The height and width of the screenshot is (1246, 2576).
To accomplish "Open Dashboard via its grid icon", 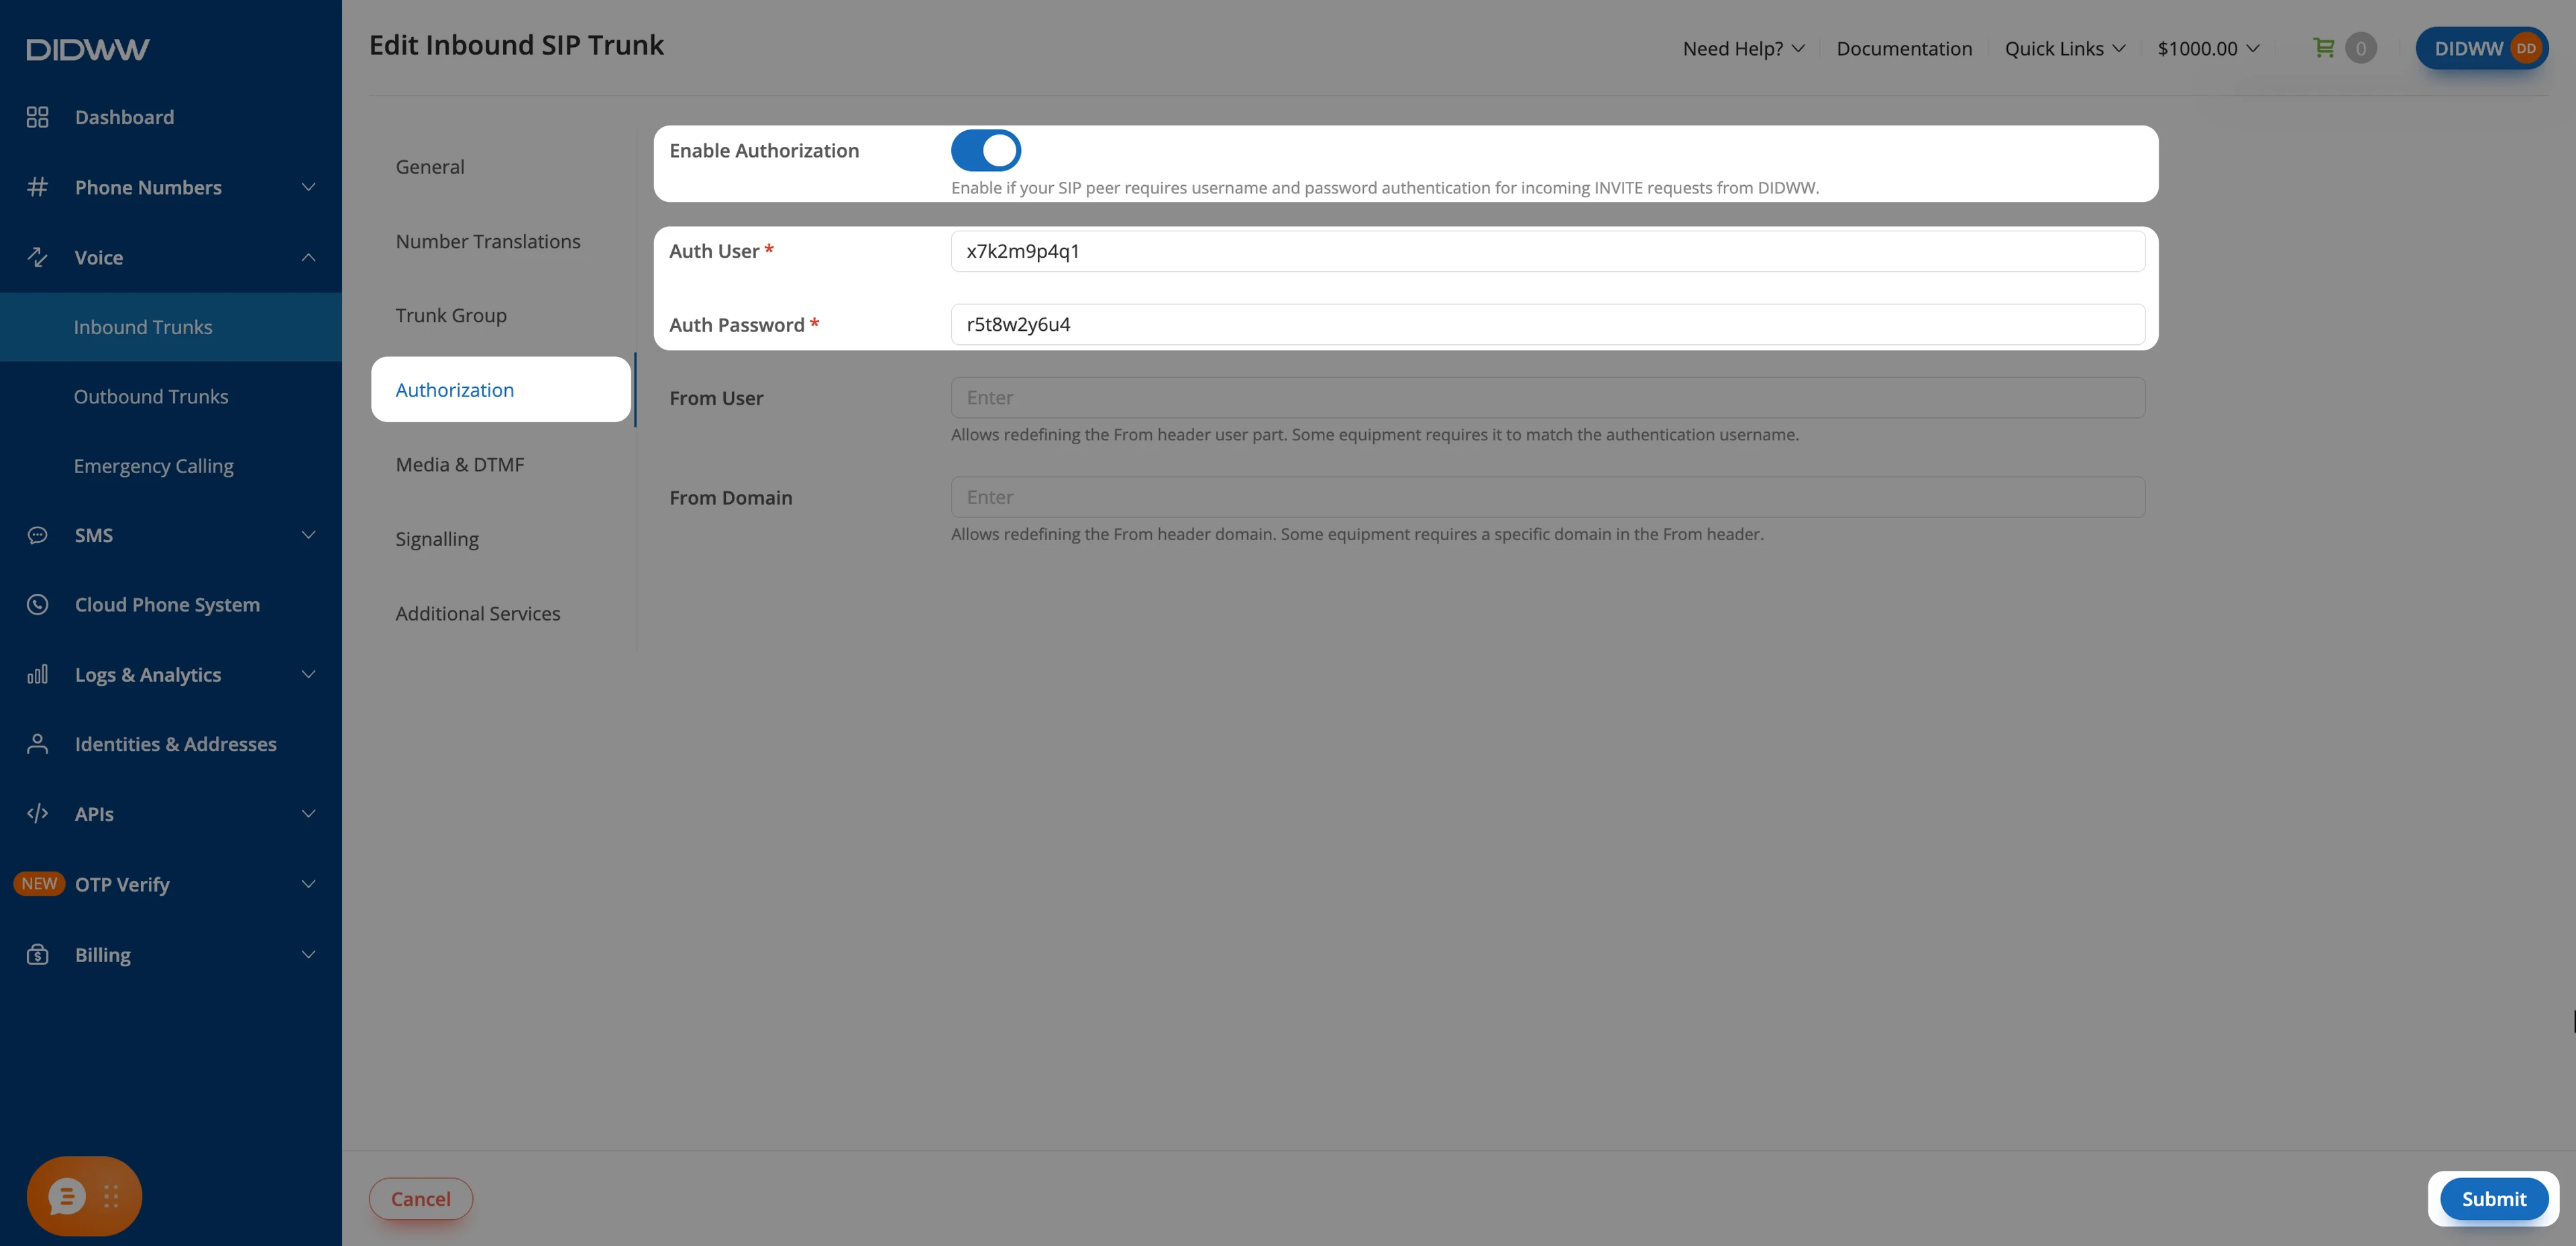I will point(37,117).
